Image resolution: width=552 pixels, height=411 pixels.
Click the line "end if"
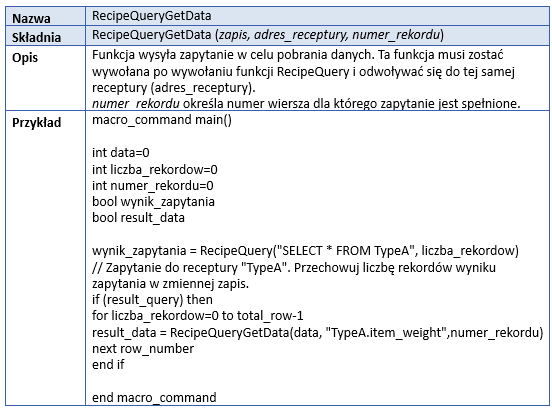pos(108,365)
